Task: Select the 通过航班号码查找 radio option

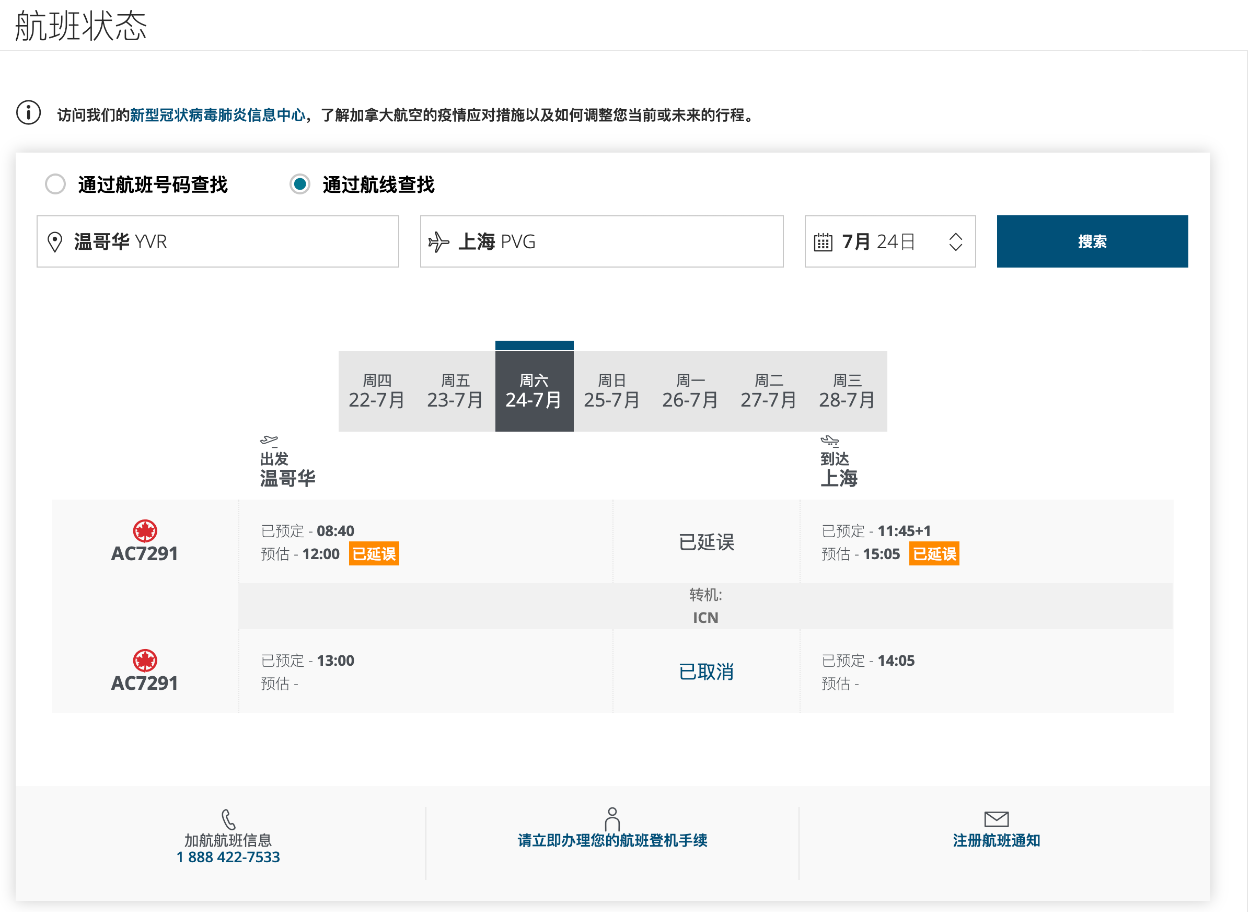Action: (56, 184)
